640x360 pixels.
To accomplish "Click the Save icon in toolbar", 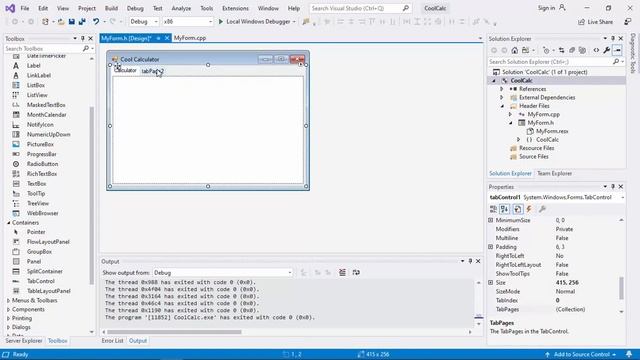I will [71, 22].
